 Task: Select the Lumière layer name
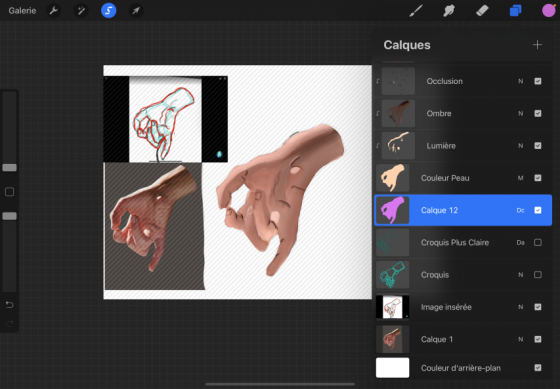click(x=441, y=146)
